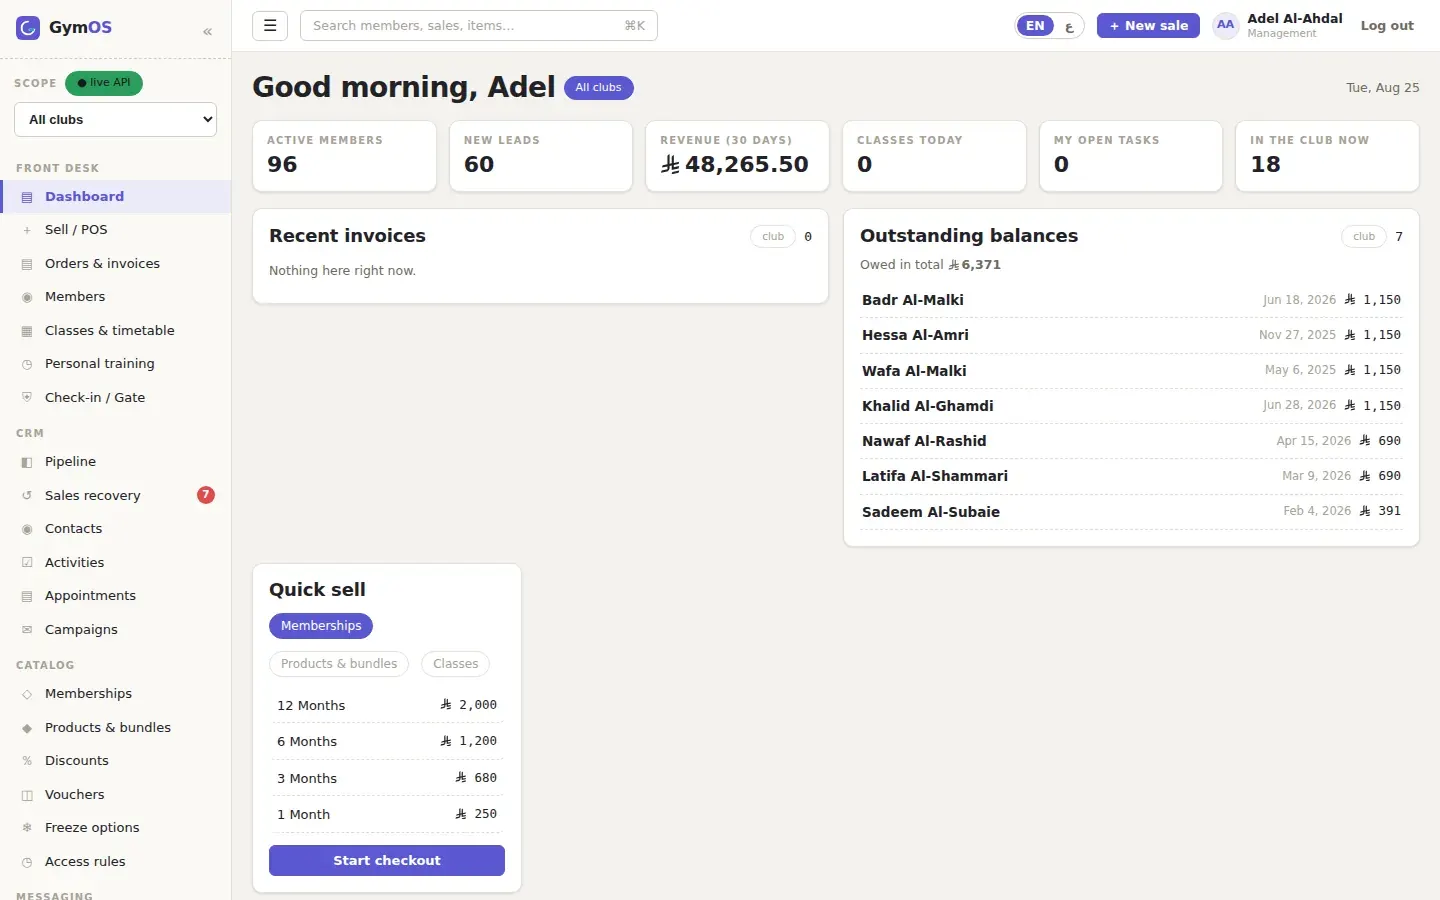Image resolution: width=1440 pixels, height=900 pixels.
Task: Click the Check-in / Gate shield icon
Action: point(27,397)
